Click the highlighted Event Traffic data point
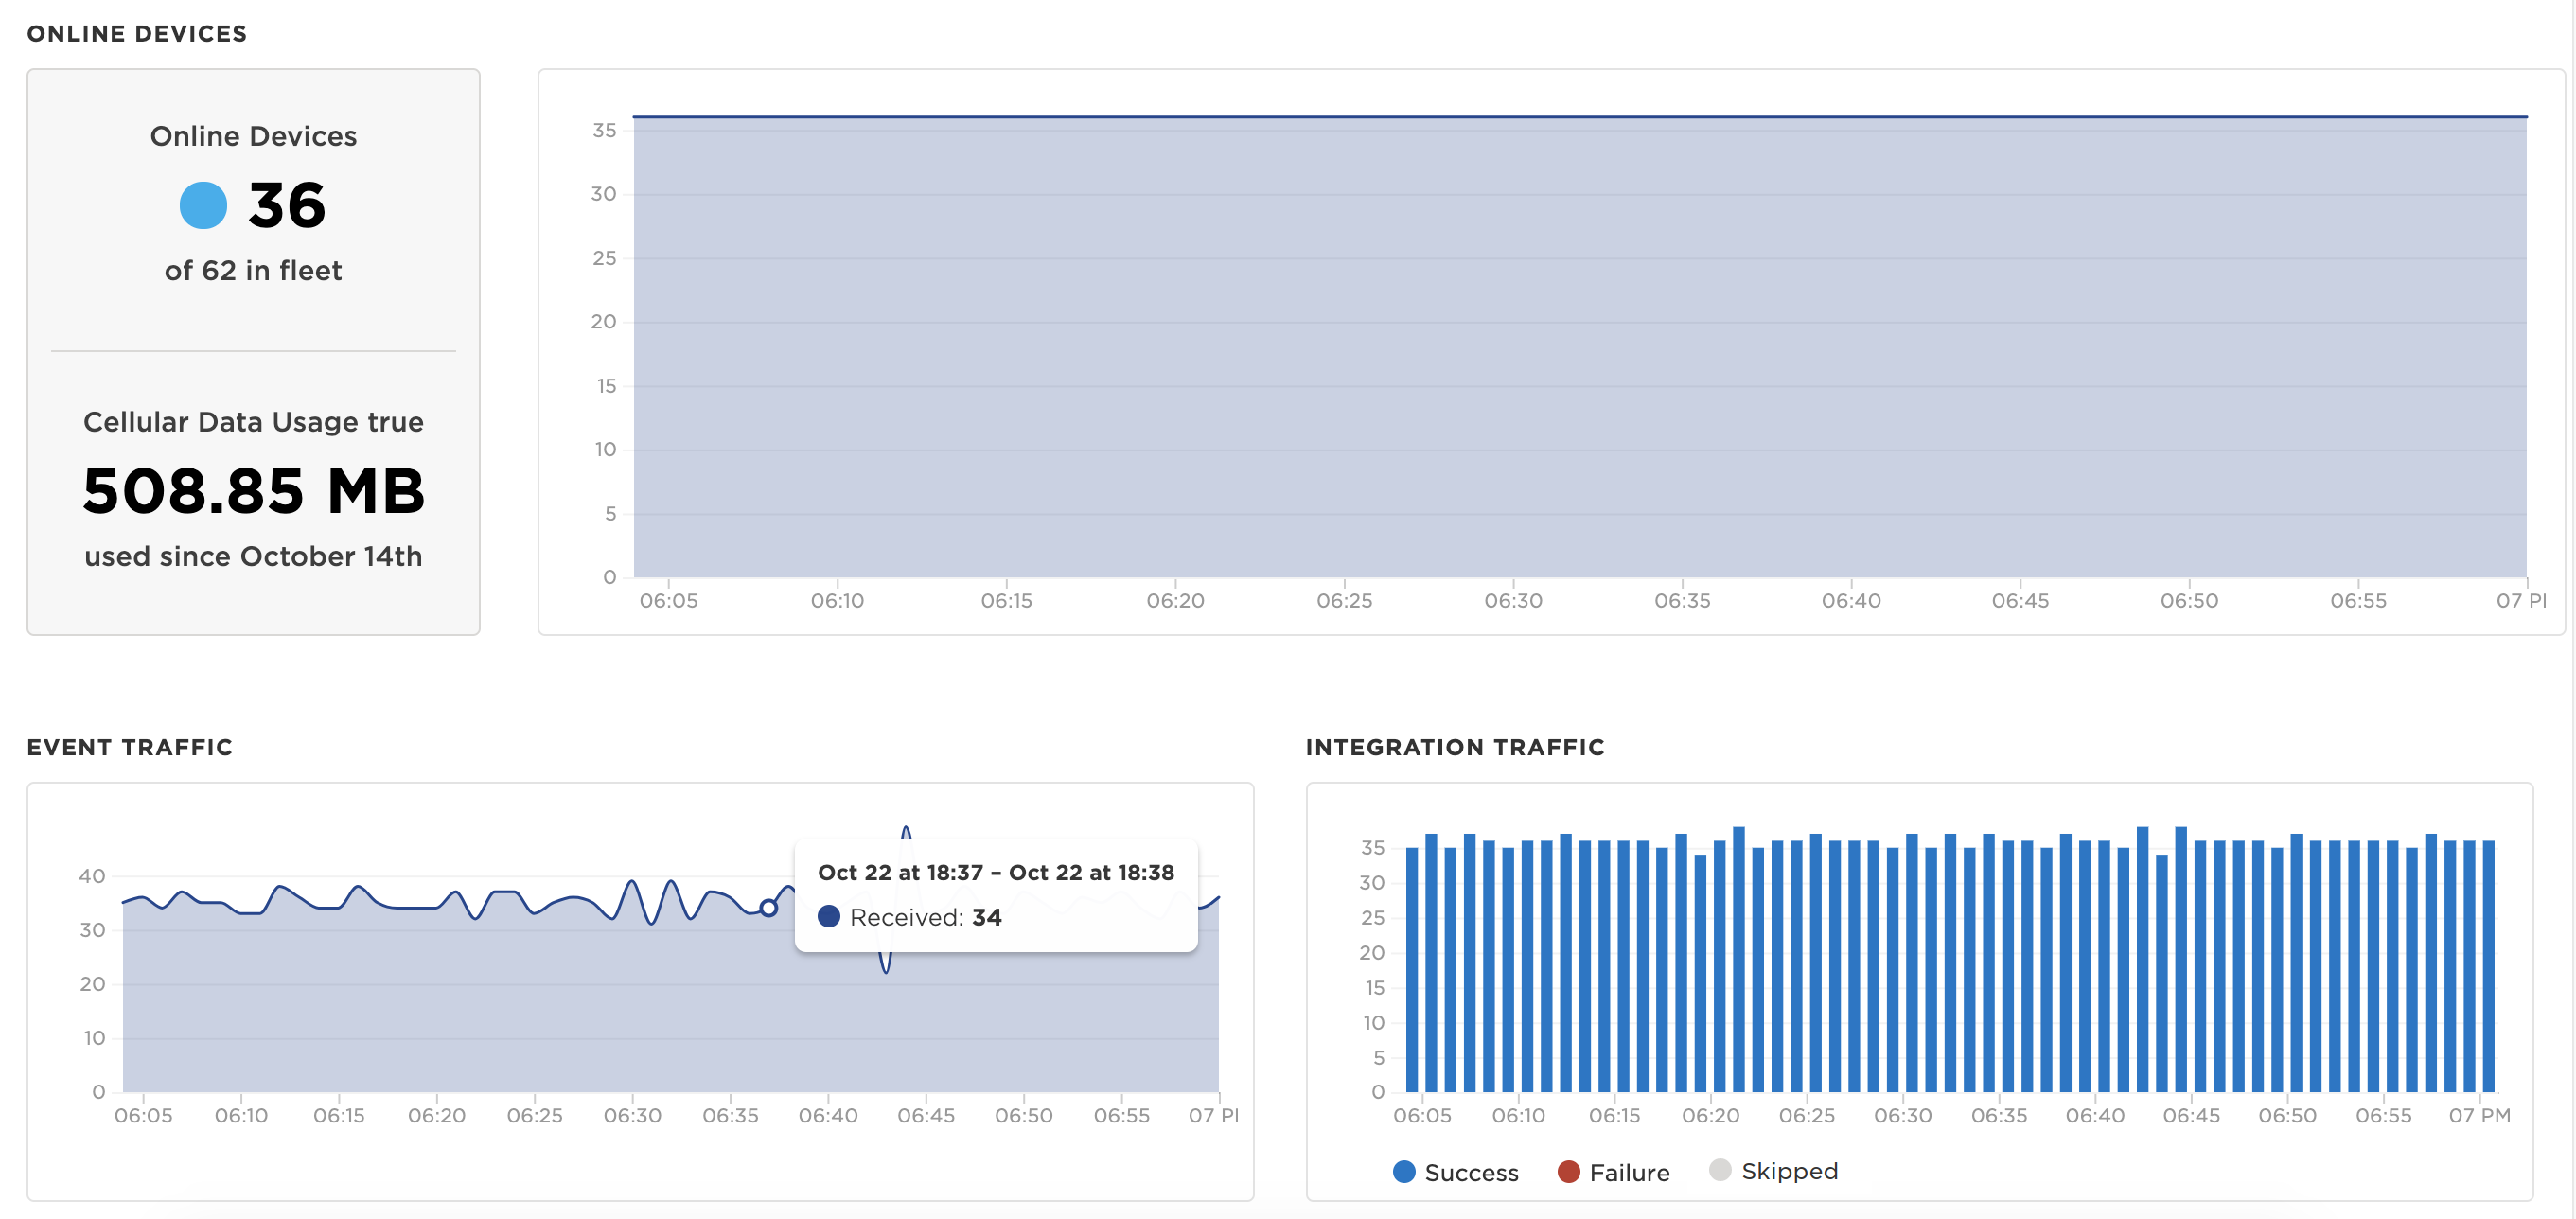The height and width of the screenshot is (1219, 2576). point(768,908)
